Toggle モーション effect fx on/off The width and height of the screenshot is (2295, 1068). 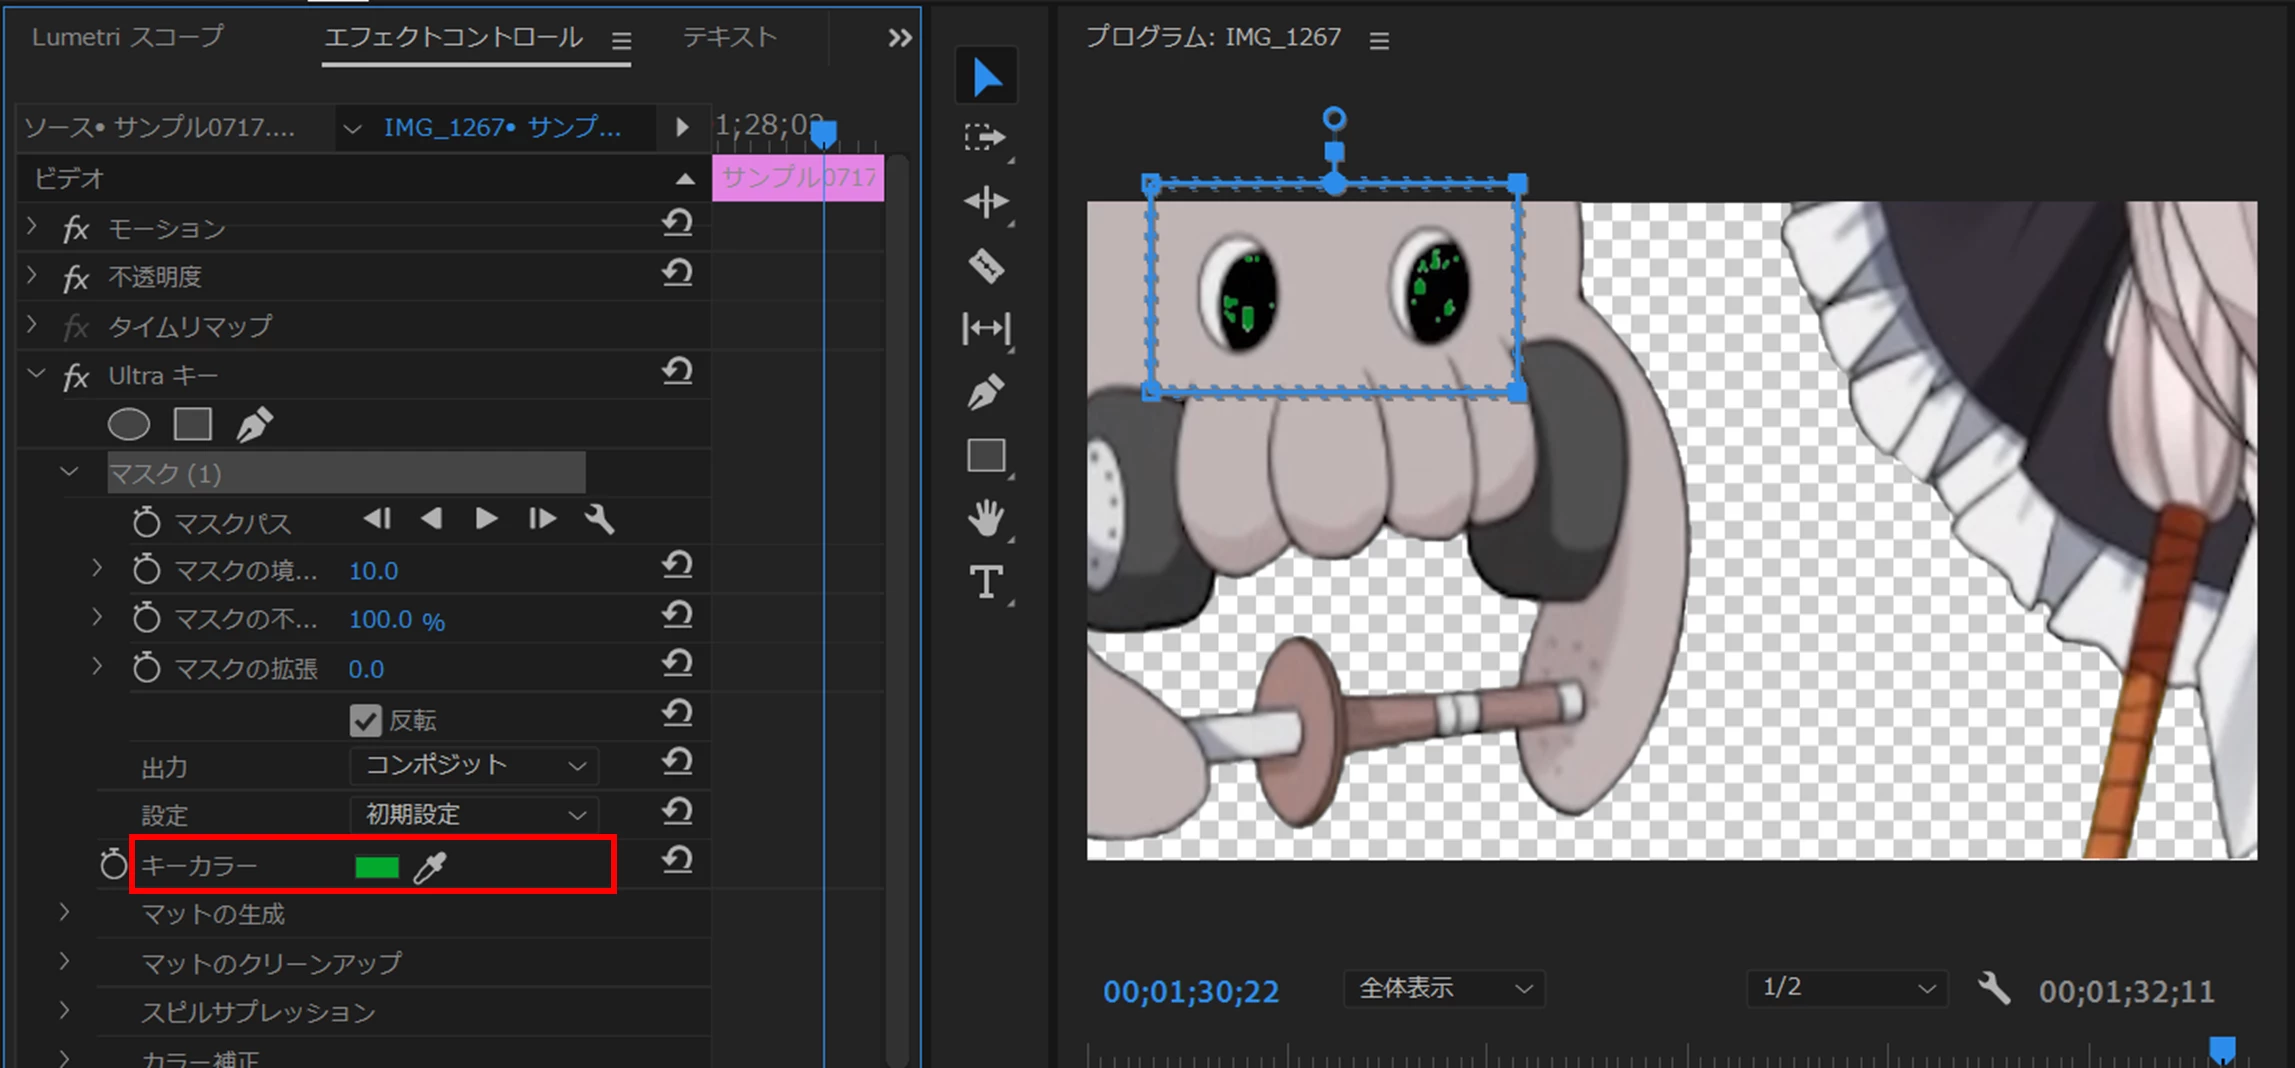click(76, 230)
